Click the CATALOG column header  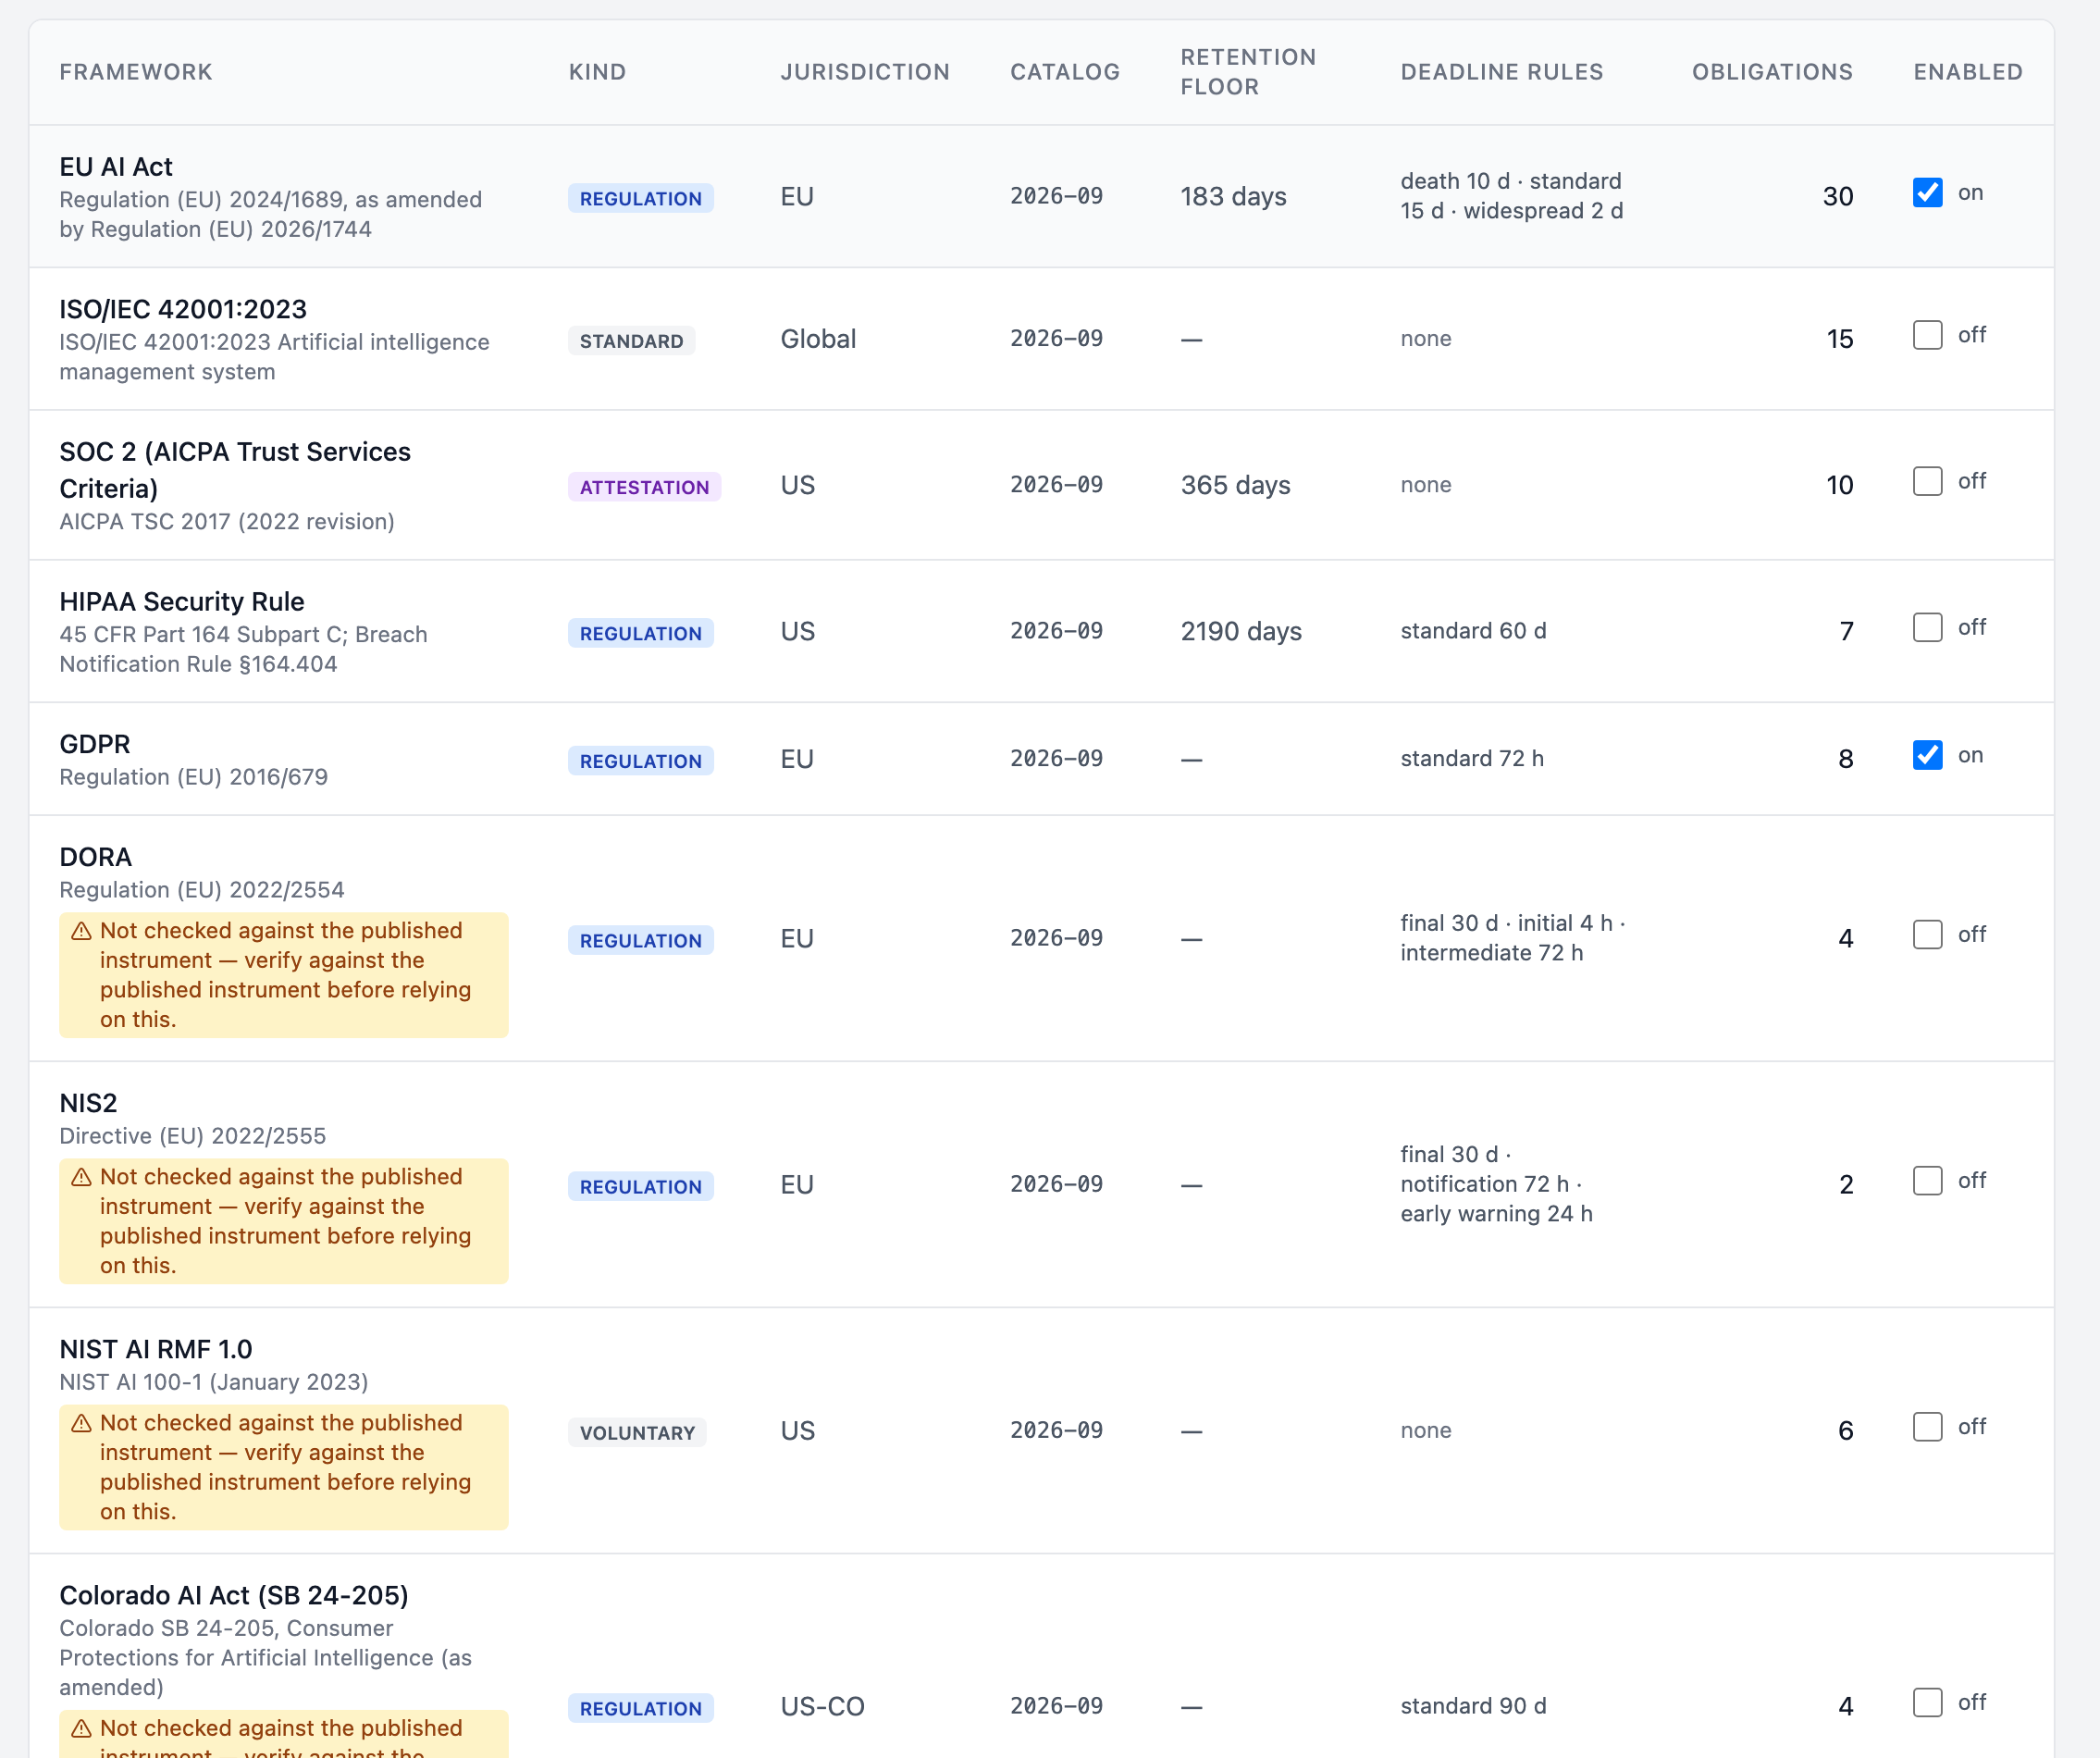pyautogui.click(x=1065, y=72)
